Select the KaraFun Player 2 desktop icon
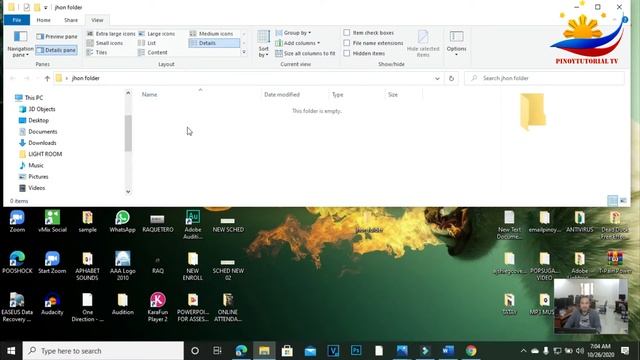Viewport: 640px width, 360px height. (158, 307)
